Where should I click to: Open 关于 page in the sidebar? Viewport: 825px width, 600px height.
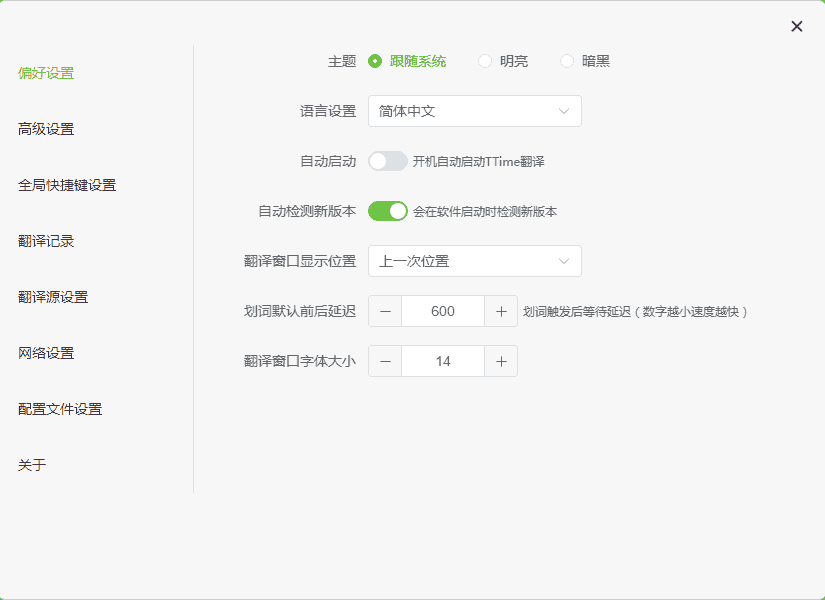[32, 465]
